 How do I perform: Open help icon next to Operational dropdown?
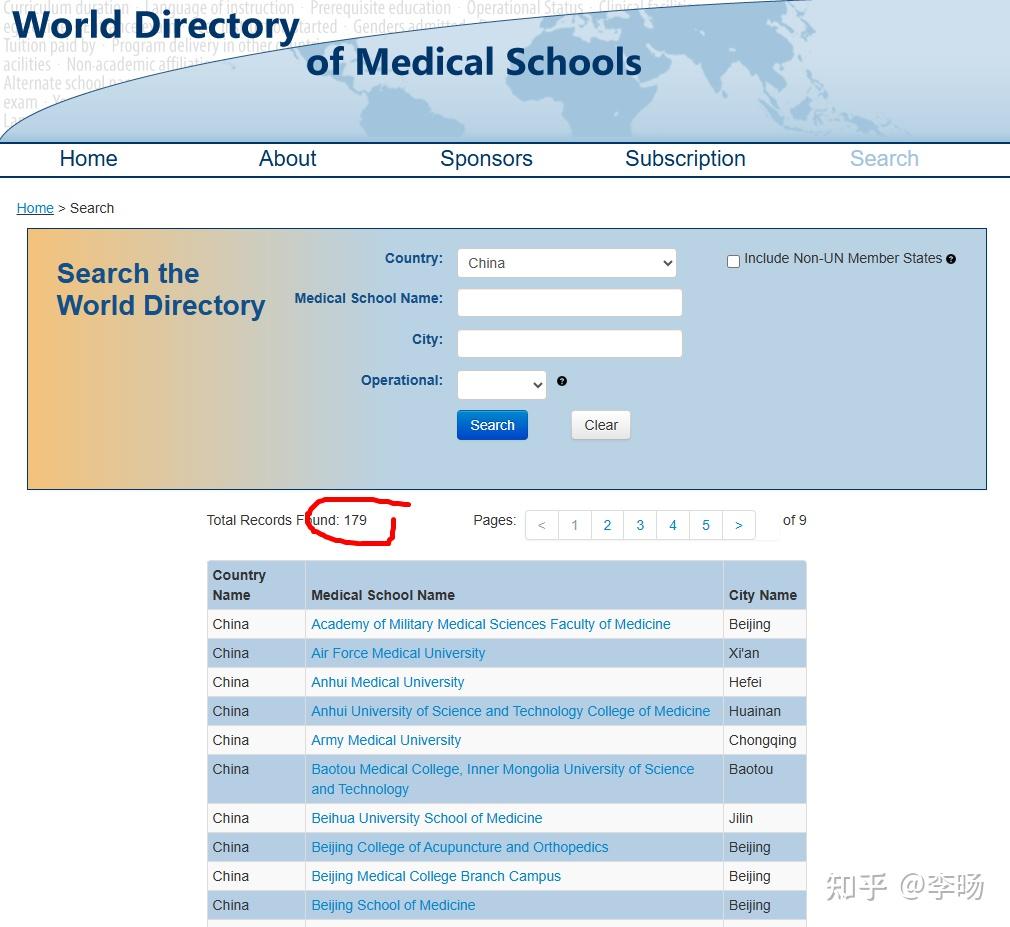[562, 381]
